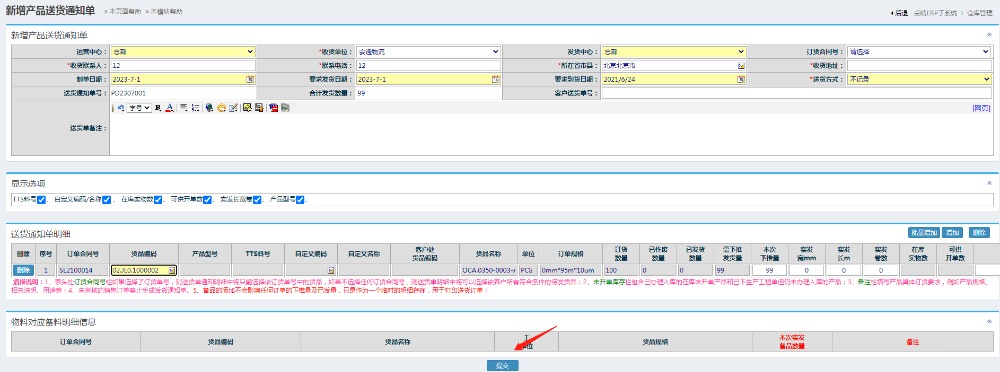1000x372 pixels.
Task: Expand the 字号 font size dropdown
Action: tap(139, 108)
